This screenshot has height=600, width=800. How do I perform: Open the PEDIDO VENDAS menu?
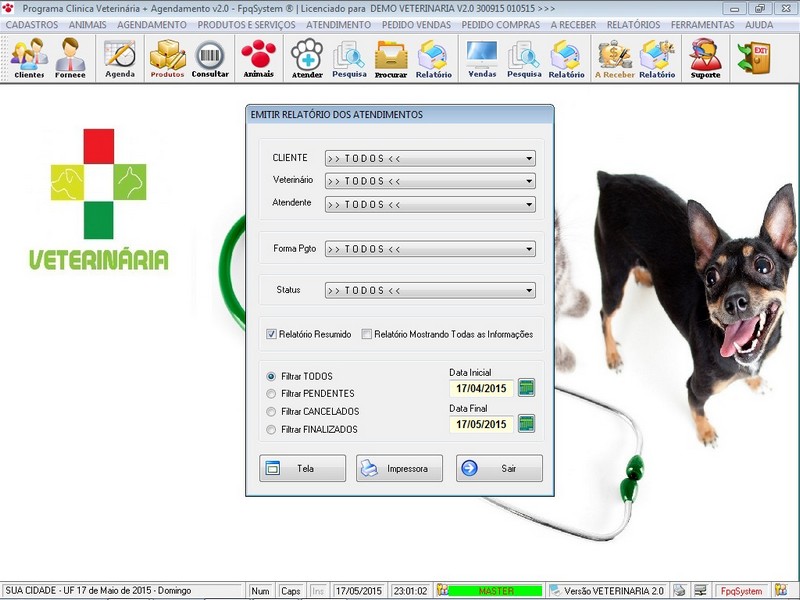click(416, 24)
